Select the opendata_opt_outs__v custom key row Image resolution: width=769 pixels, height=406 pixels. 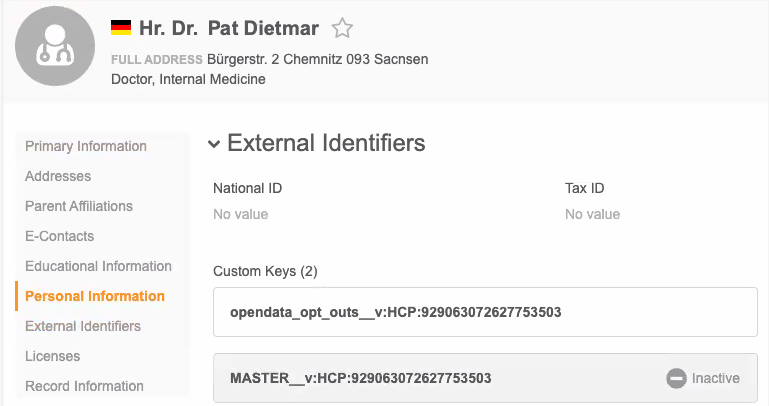click(485, 312)
